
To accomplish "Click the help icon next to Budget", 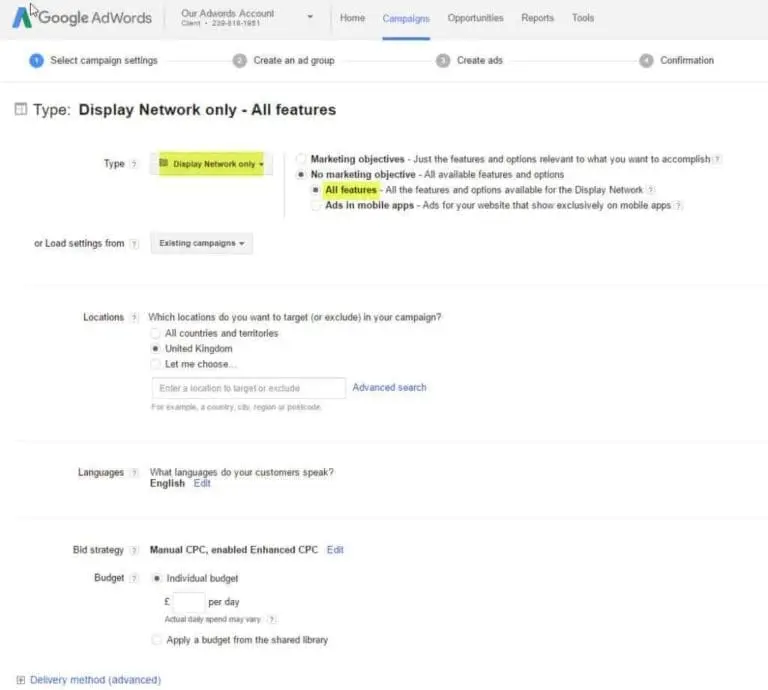I will coord(134,578).
